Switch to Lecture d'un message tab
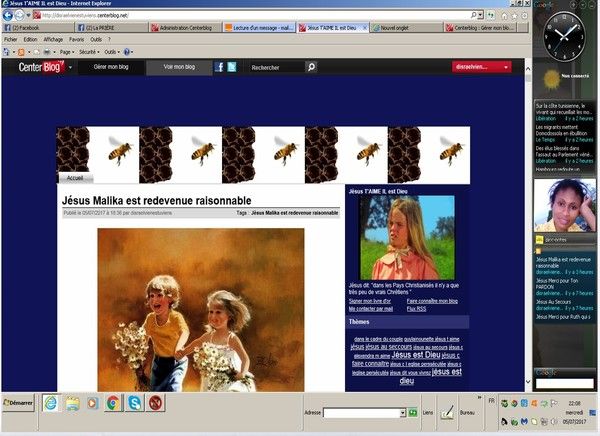The image size is (600, 436). tap(259, 28)
